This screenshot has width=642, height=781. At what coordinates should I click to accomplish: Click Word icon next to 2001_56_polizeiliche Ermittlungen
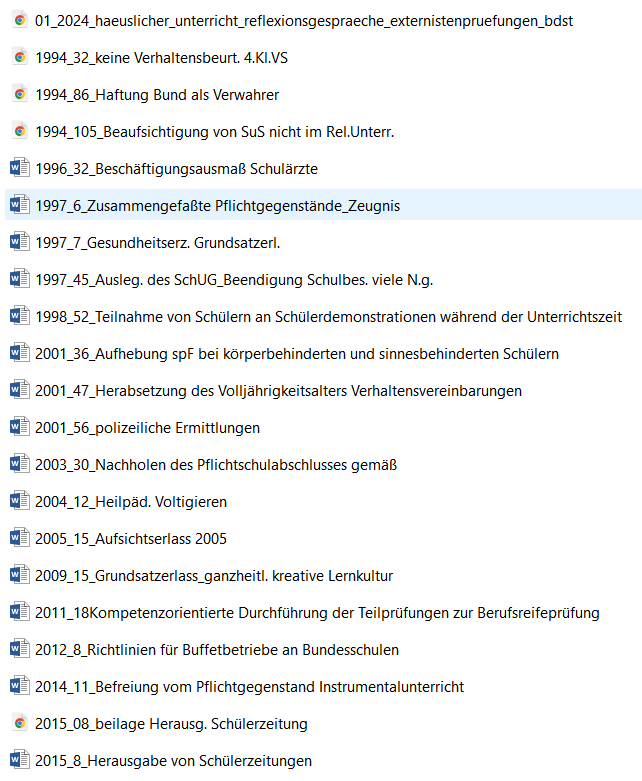[19, 427]
